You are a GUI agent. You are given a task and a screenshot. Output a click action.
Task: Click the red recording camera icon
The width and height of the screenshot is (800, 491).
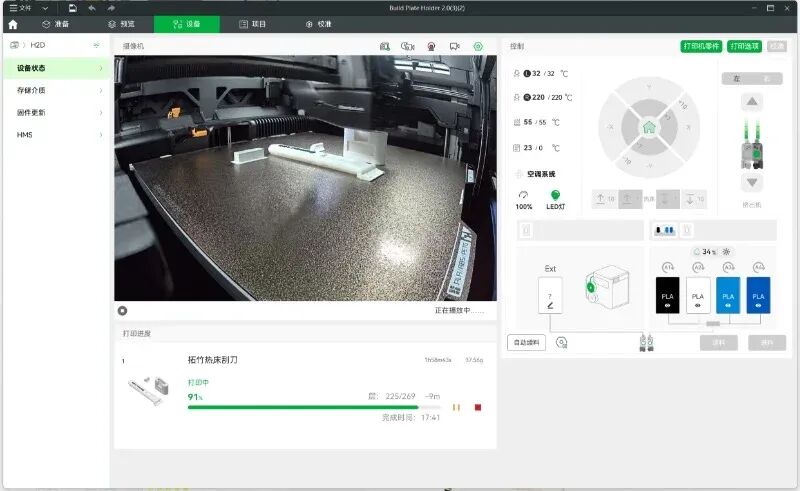pyautogui.click(x=431, y=46)
